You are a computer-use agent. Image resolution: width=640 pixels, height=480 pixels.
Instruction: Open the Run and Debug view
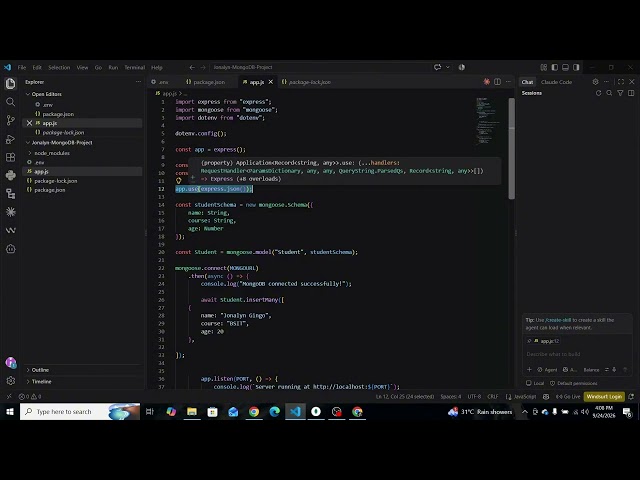coord(11,139)
